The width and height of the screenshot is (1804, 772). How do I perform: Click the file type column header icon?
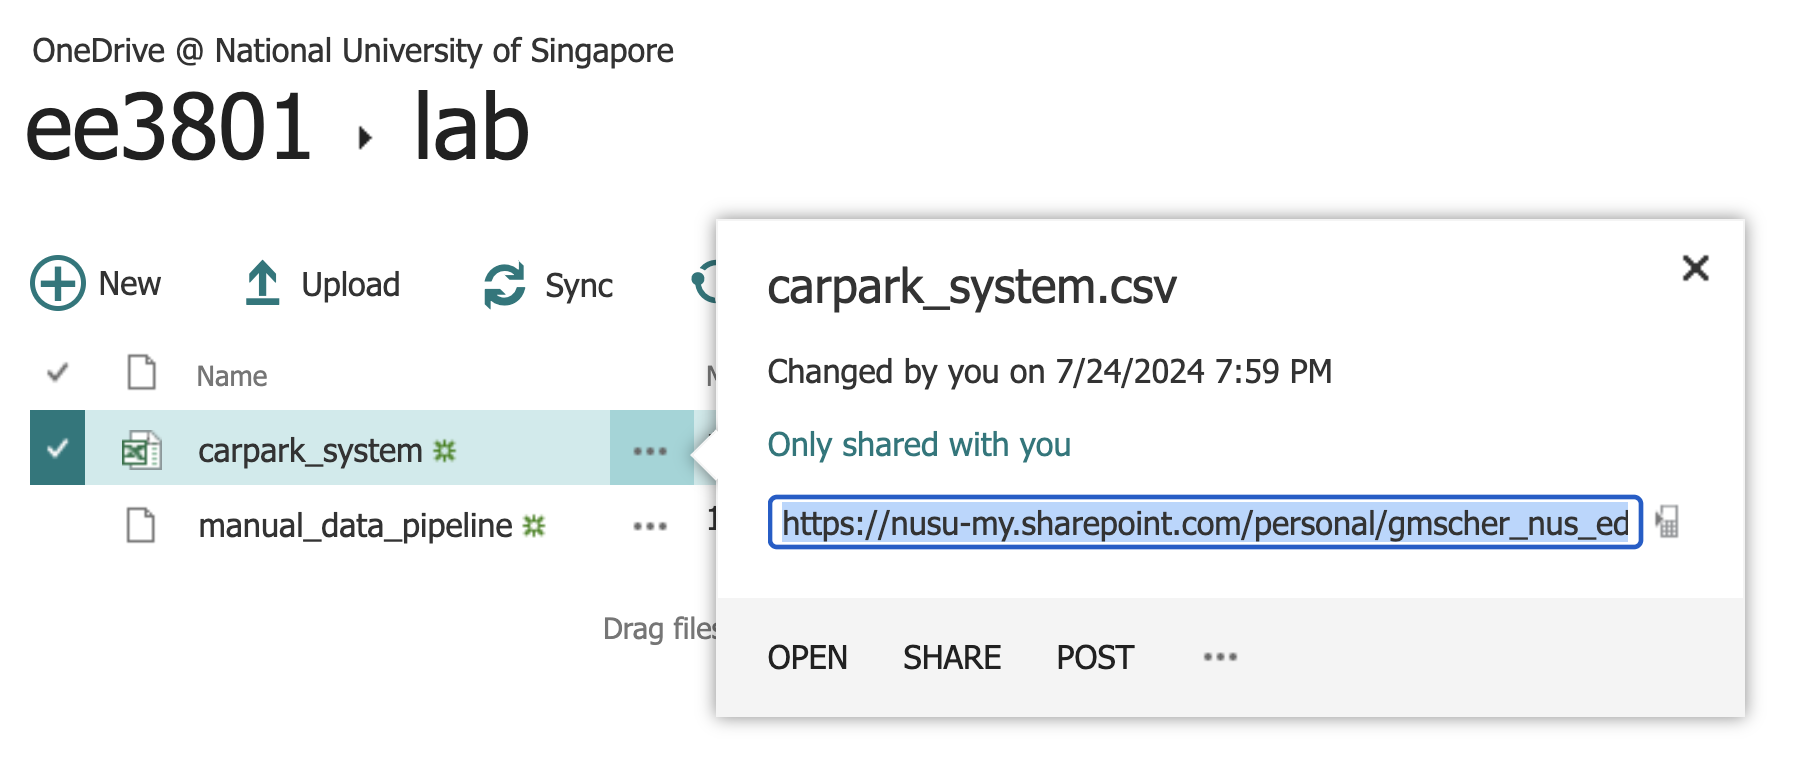141,373
